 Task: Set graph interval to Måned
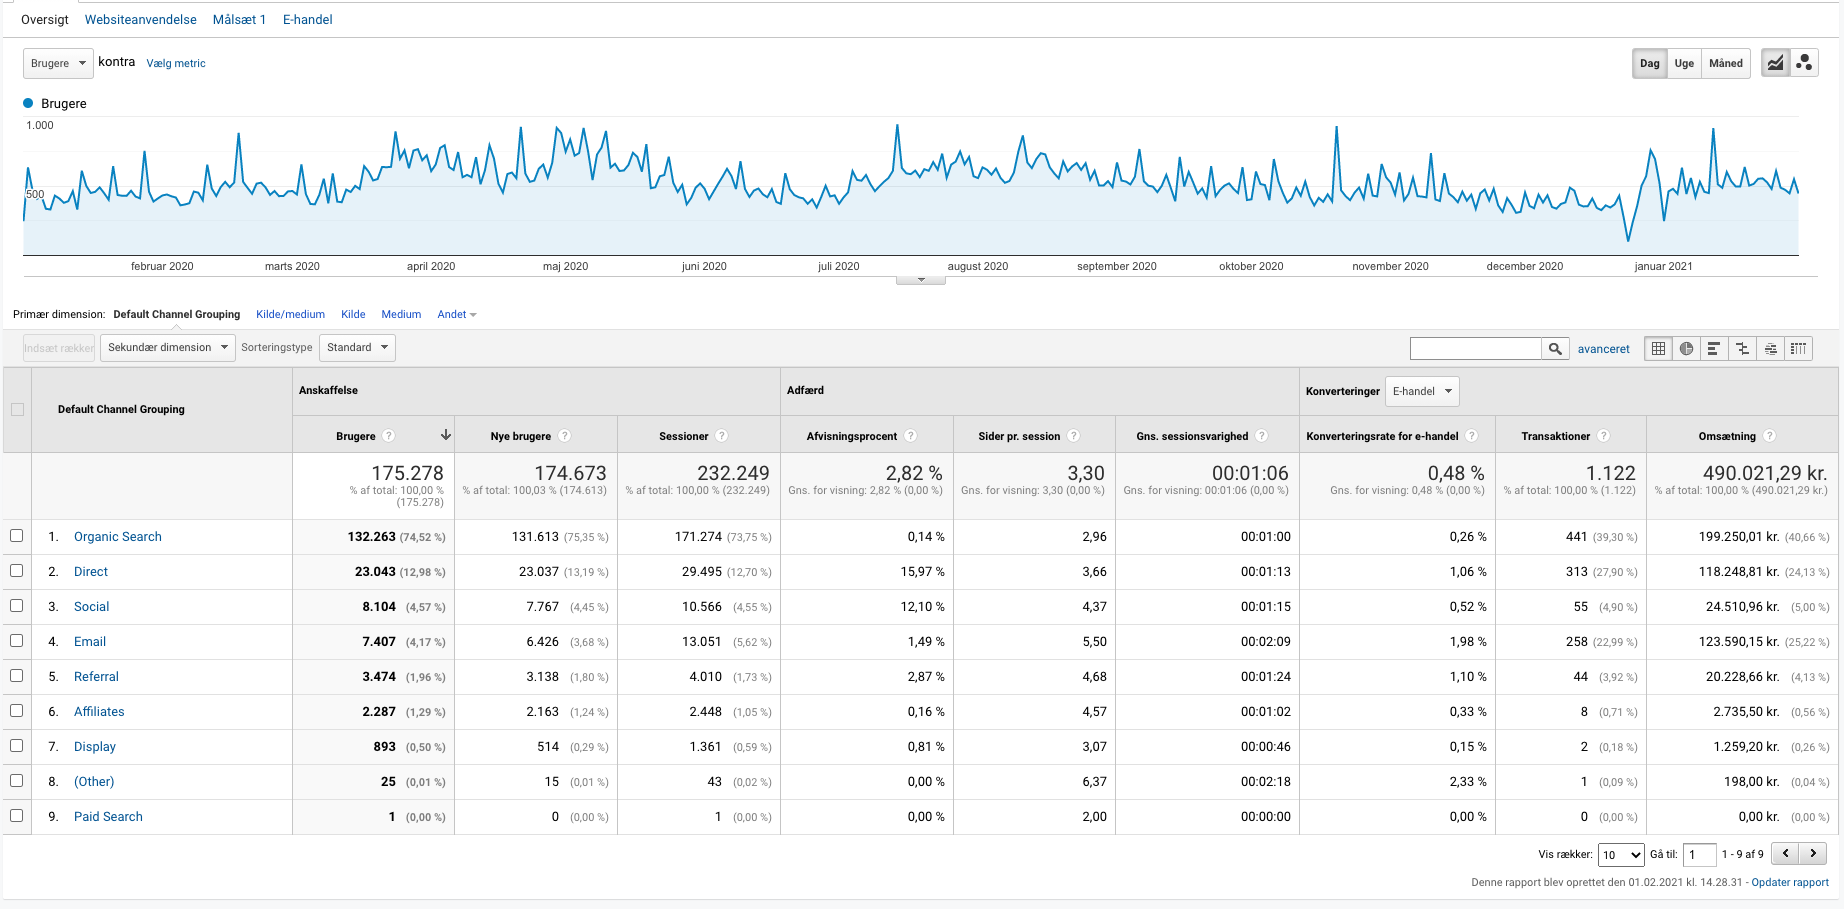(x=1725, y=63)
